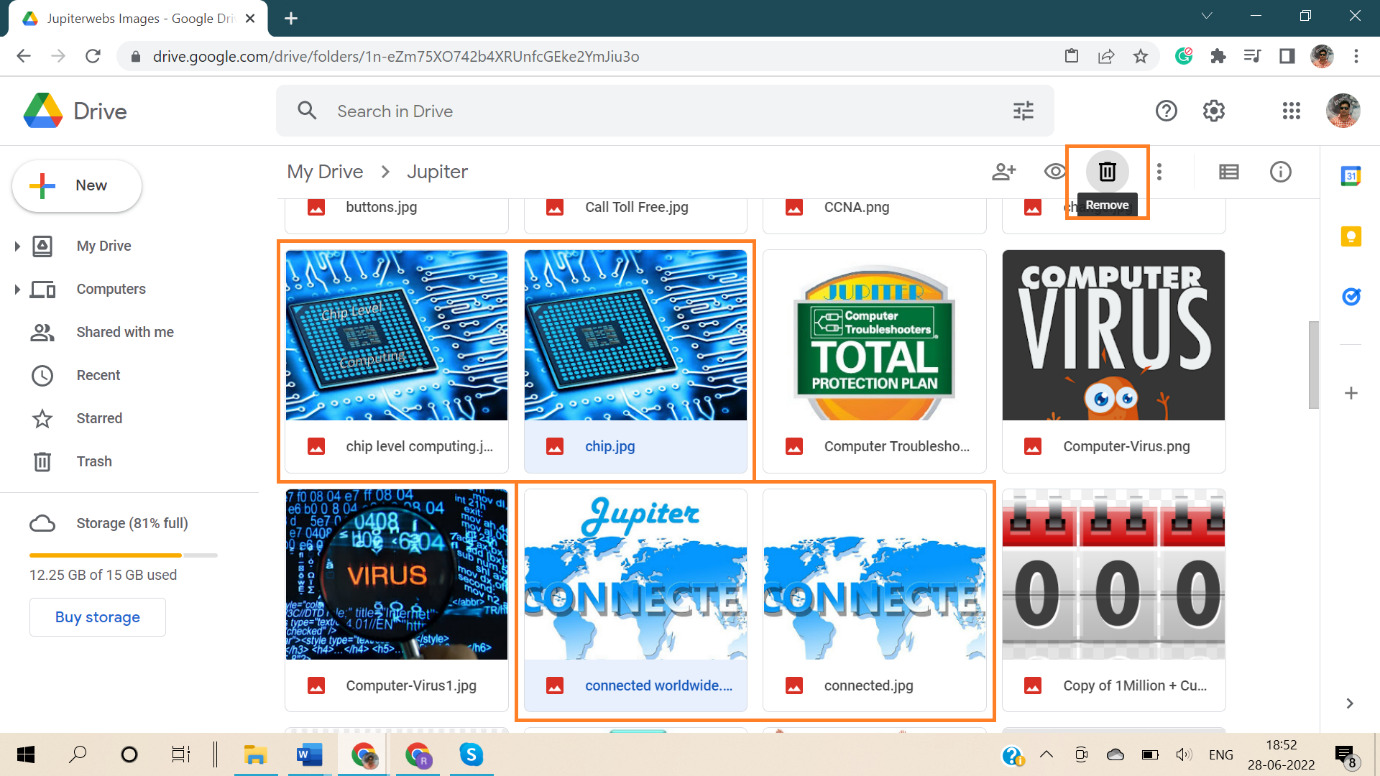Open Windows Start menu
The image size is (1380, 776).
[x=26, y=754]
